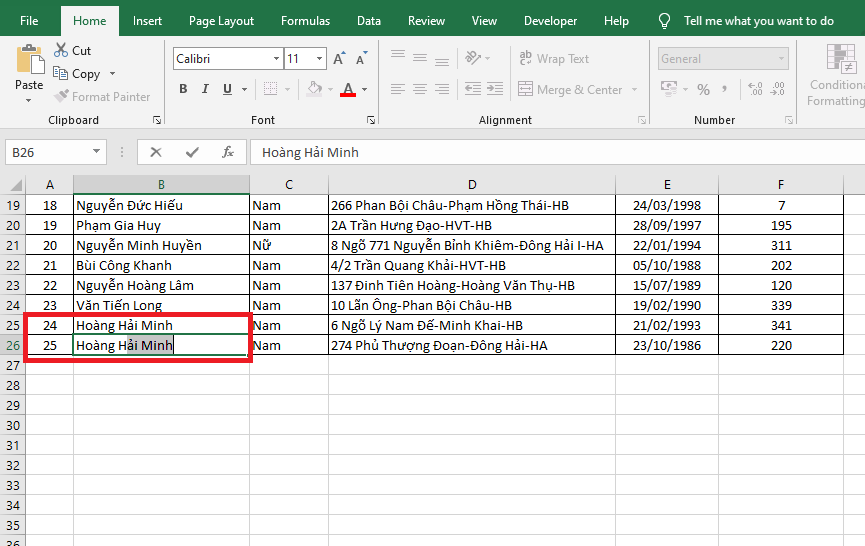Select column D header

pos(472,184)
